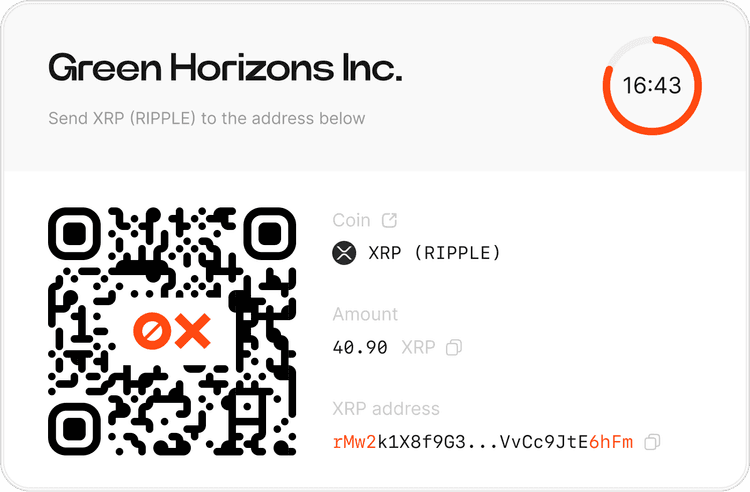Click the 16:43 countdown timer
The width and height of the screenshot is (750, 492).
652,86
